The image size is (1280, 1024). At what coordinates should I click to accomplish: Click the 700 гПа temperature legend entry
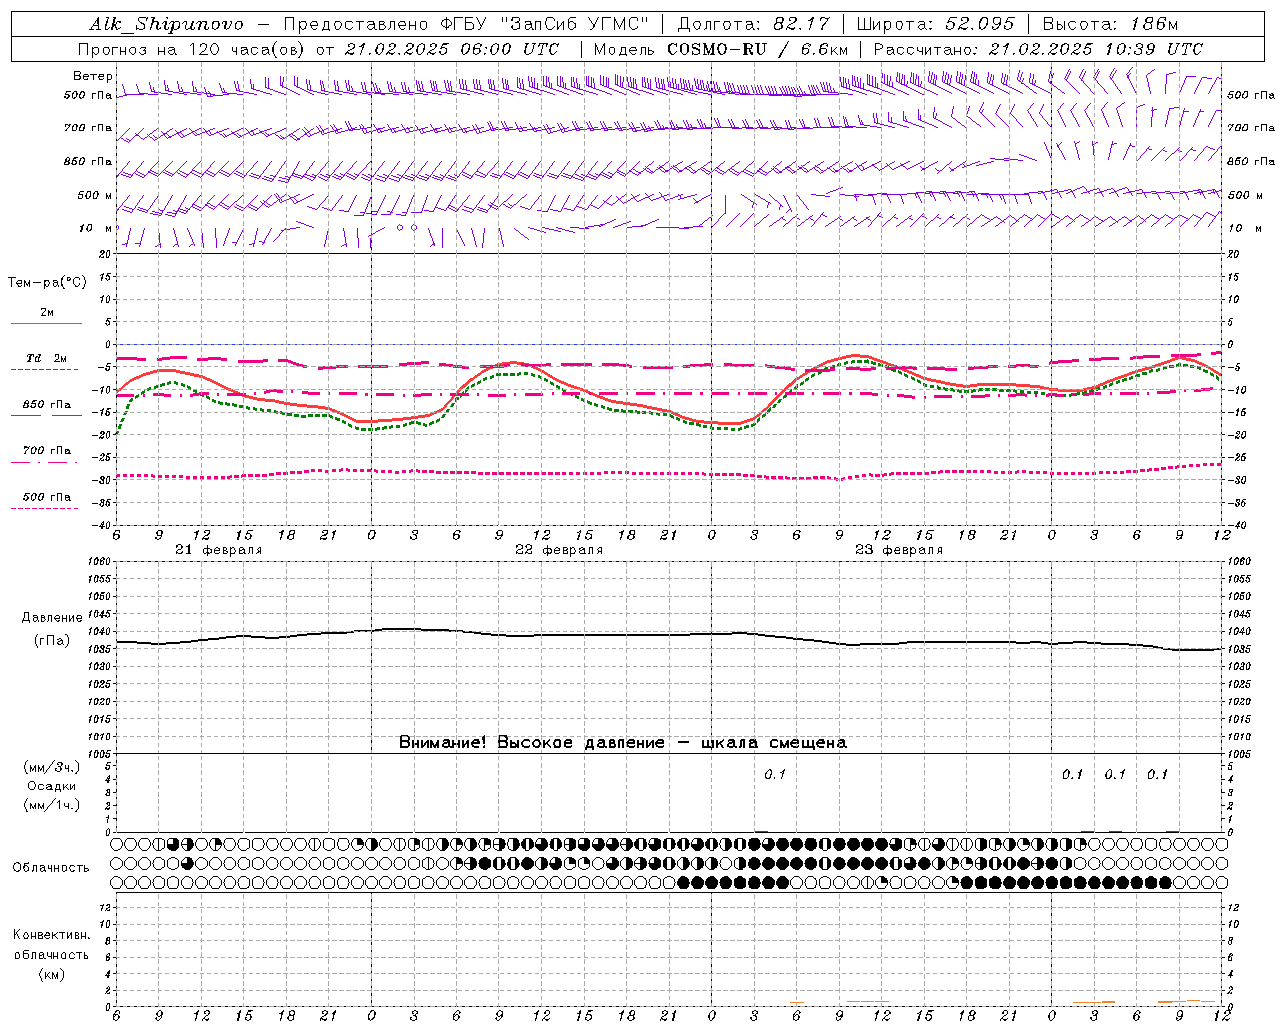(x=46, y=451)
